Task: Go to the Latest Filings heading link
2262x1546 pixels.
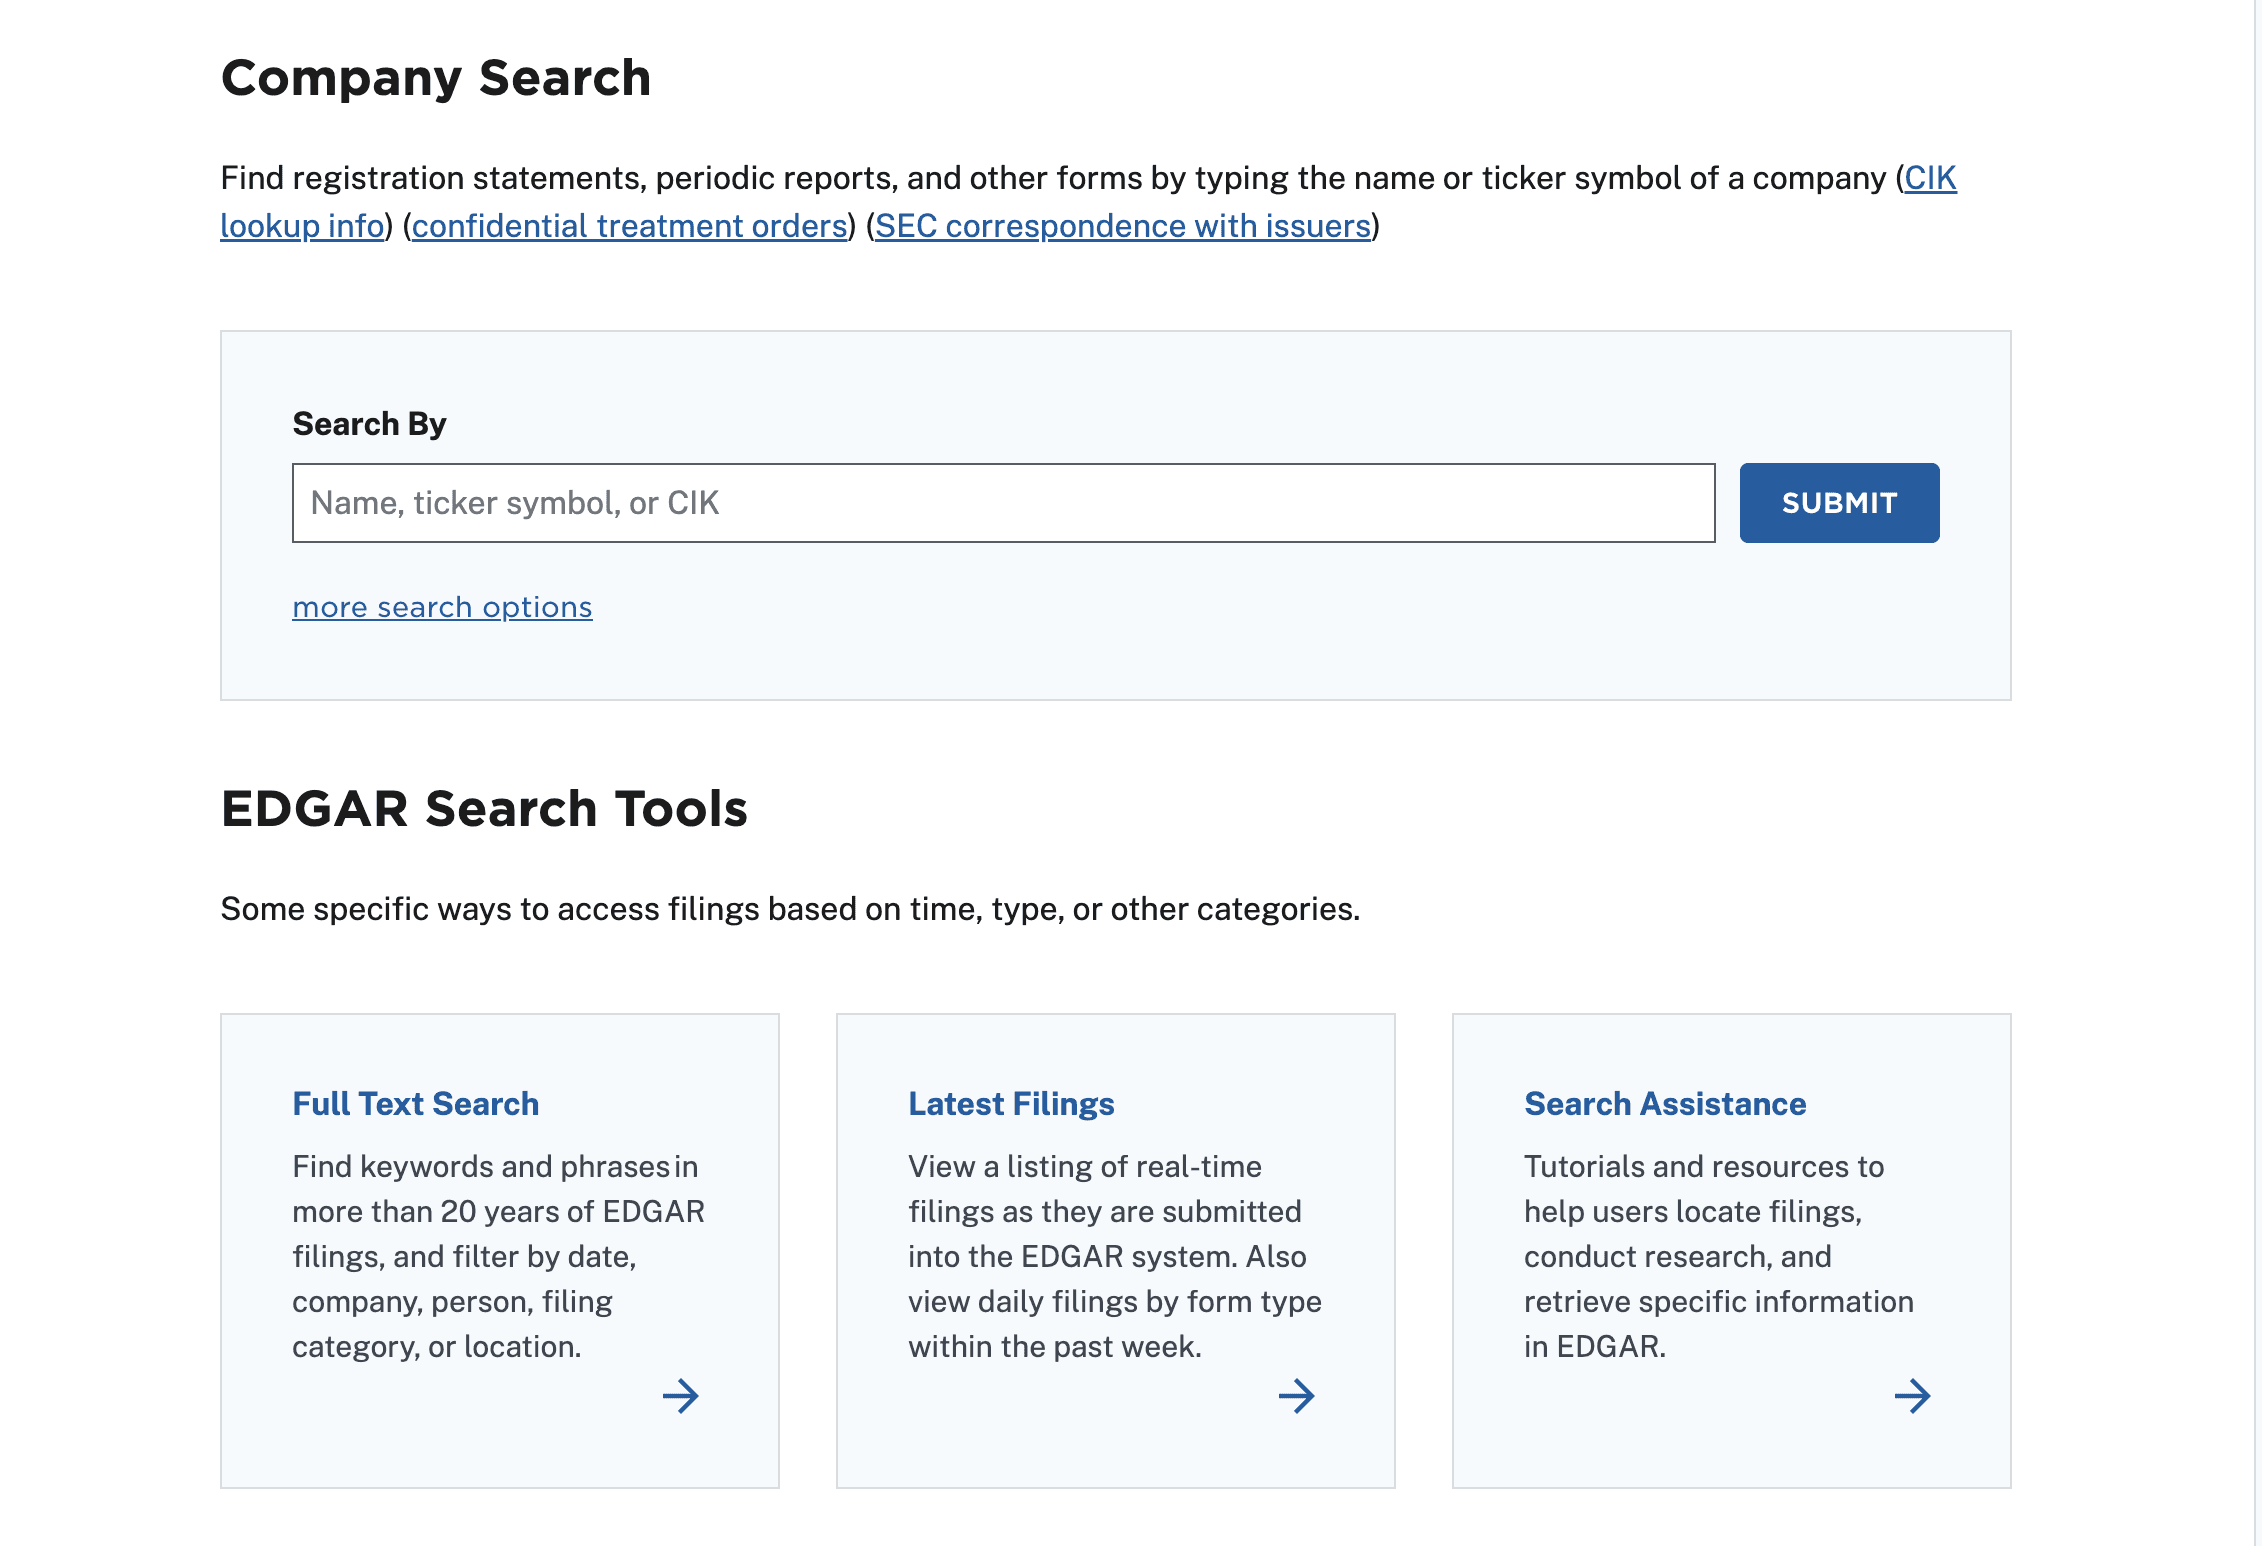Action: tap(1011, 1103)
